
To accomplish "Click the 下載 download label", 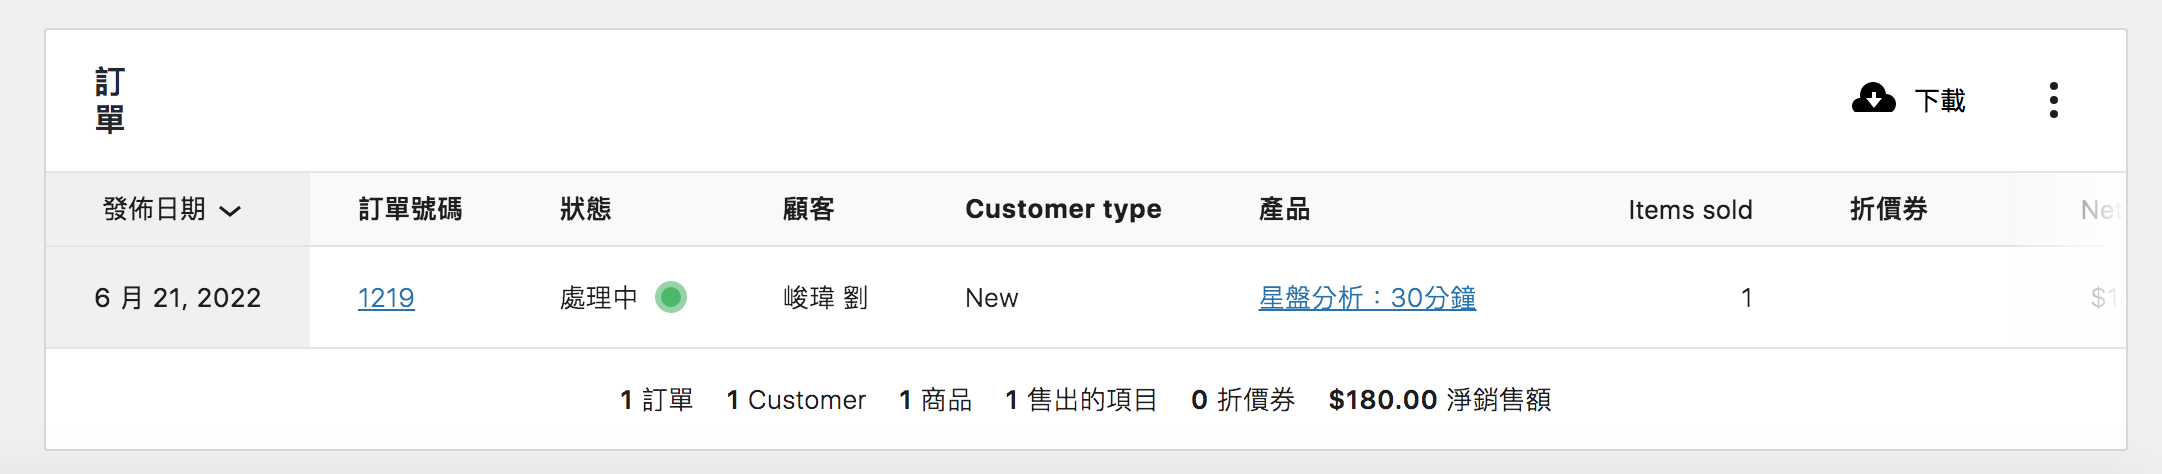I will tap(1940, 100).
